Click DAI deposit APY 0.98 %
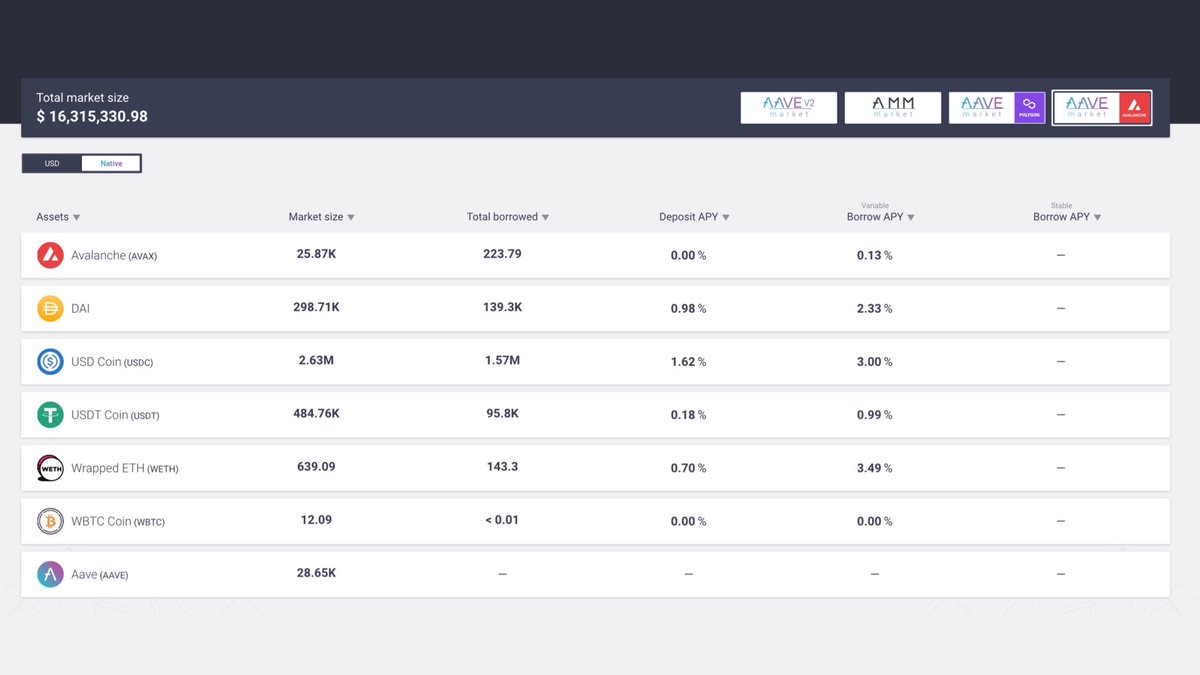The image size is (1200, 675). click(x=688, y=309)
